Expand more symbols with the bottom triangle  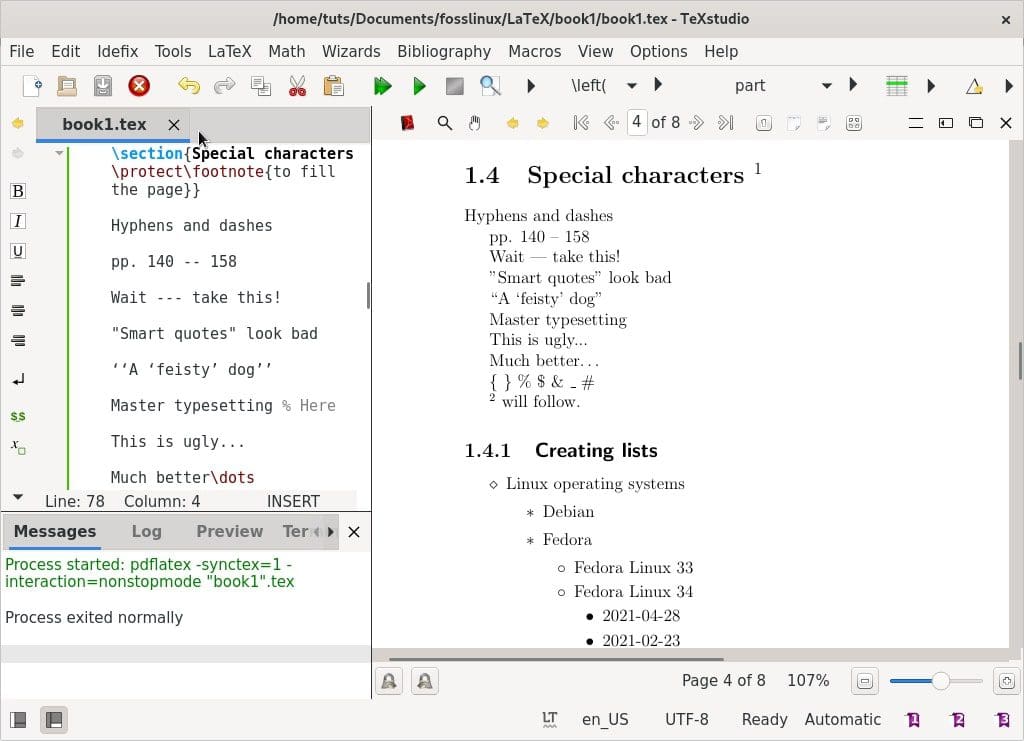17,495
